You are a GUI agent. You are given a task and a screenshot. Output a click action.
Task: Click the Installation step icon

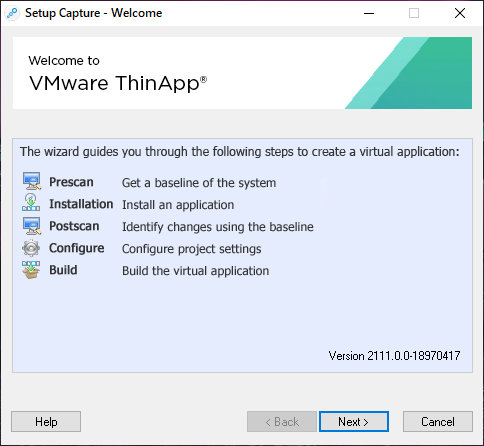coord(31,203)
